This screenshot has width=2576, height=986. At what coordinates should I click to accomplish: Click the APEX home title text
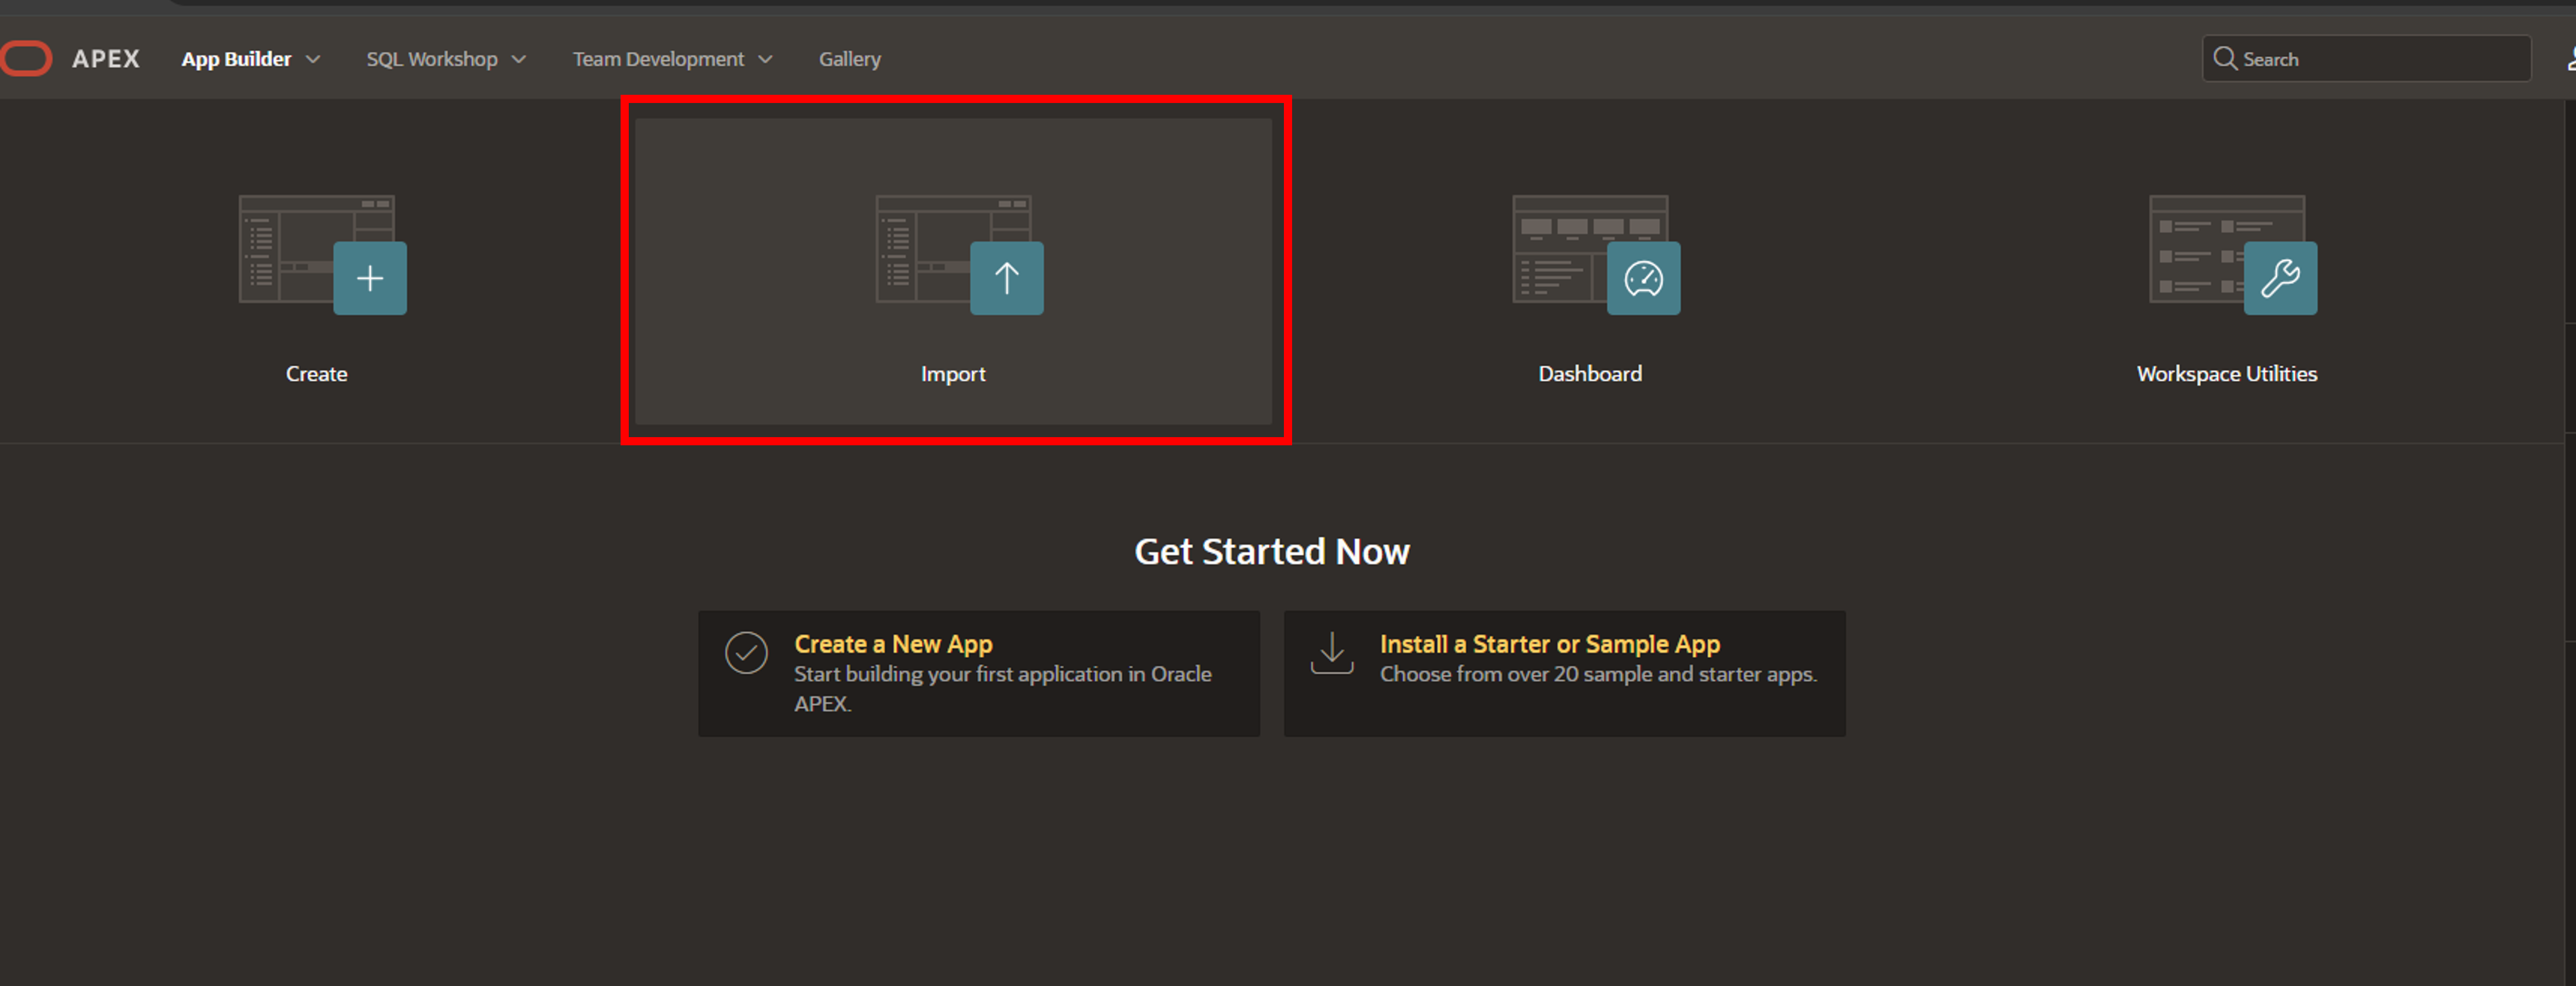click(x=106, y=59)
